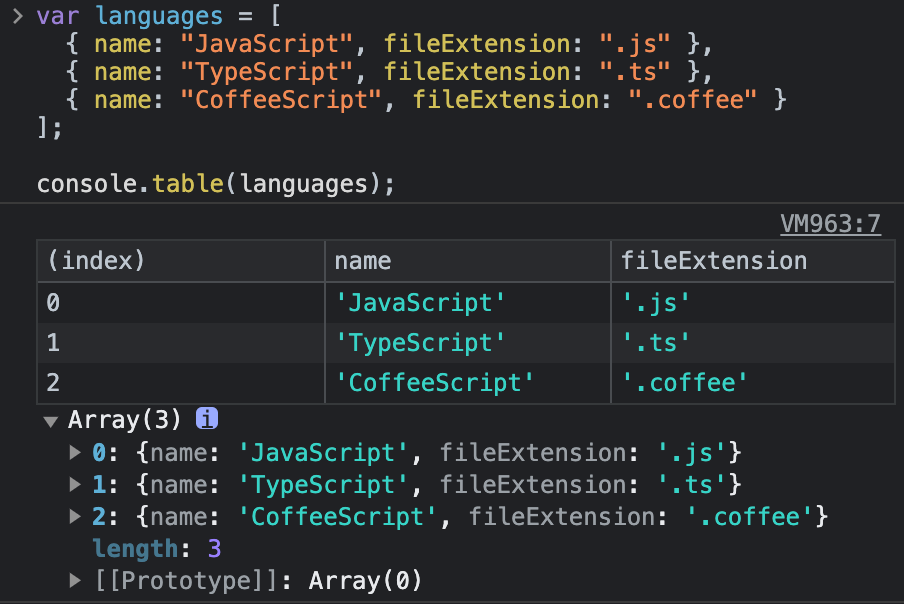
Task: Sort table by the name column header
Action: (468, 261)
